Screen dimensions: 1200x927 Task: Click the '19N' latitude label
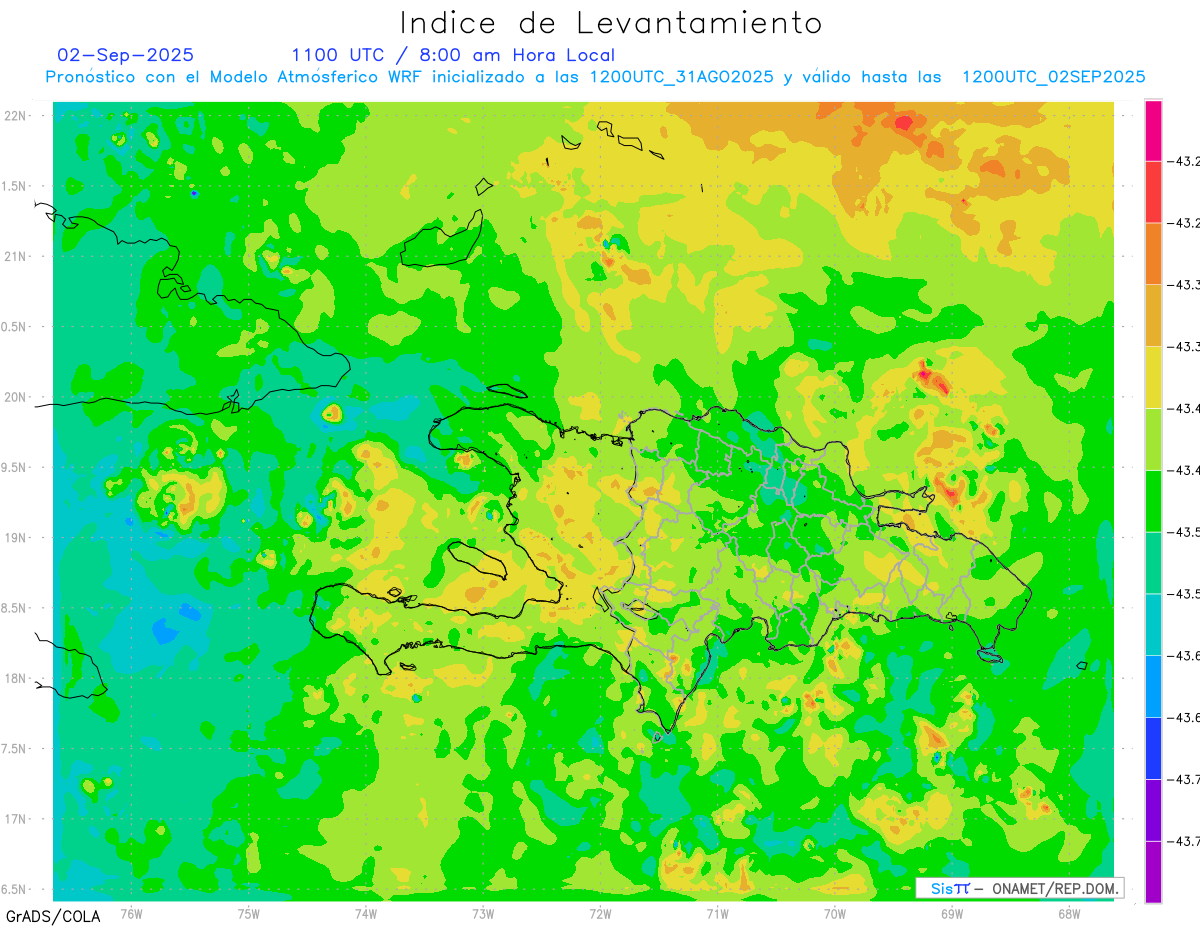pos(15,538)
